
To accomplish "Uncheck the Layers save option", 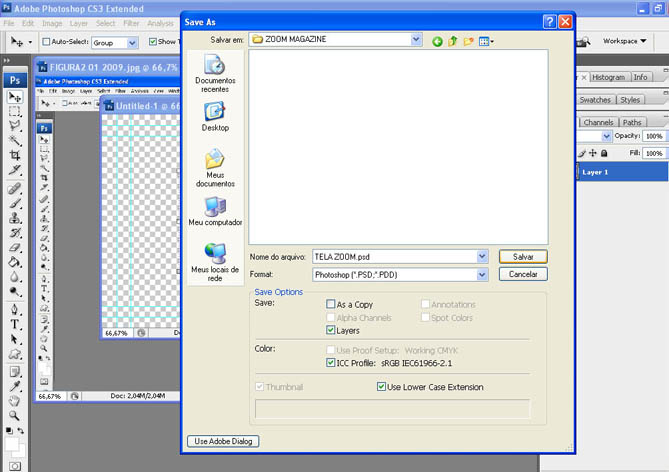I will pos(332,330).
